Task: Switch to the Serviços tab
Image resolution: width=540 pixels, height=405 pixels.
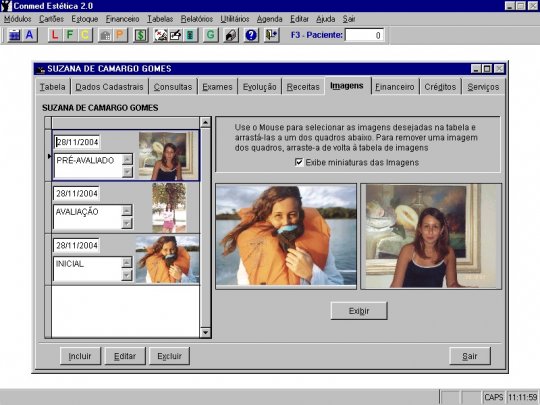Action: [483, 87]
